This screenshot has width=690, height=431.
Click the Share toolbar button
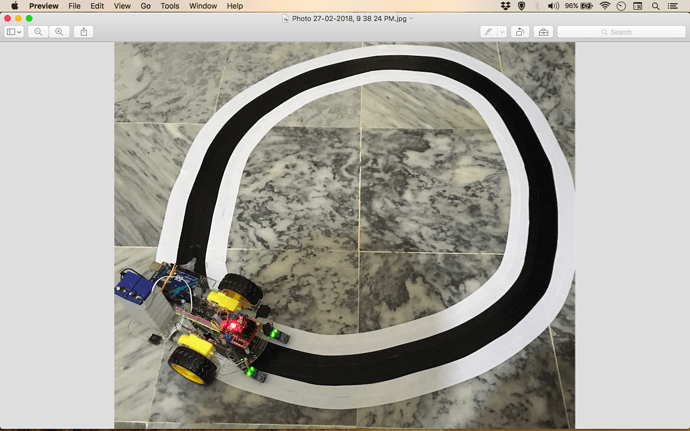(x=84, y=32)
